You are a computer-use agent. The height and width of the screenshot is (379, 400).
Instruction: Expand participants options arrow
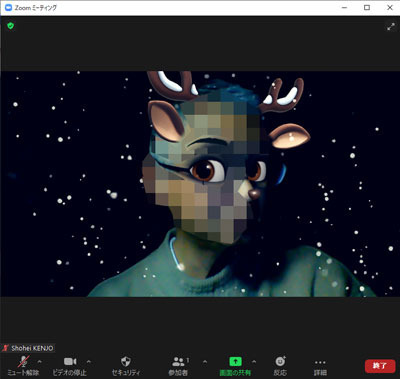pos(205,361)
